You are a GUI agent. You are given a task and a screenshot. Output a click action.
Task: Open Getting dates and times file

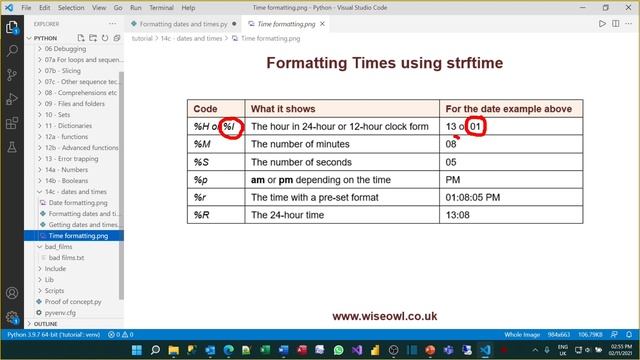(x=83, y=224)
